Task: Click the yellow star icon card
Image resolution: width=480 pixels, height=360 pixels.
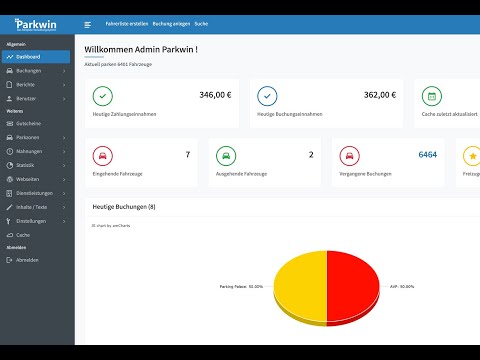Action: tap(472, 156)
